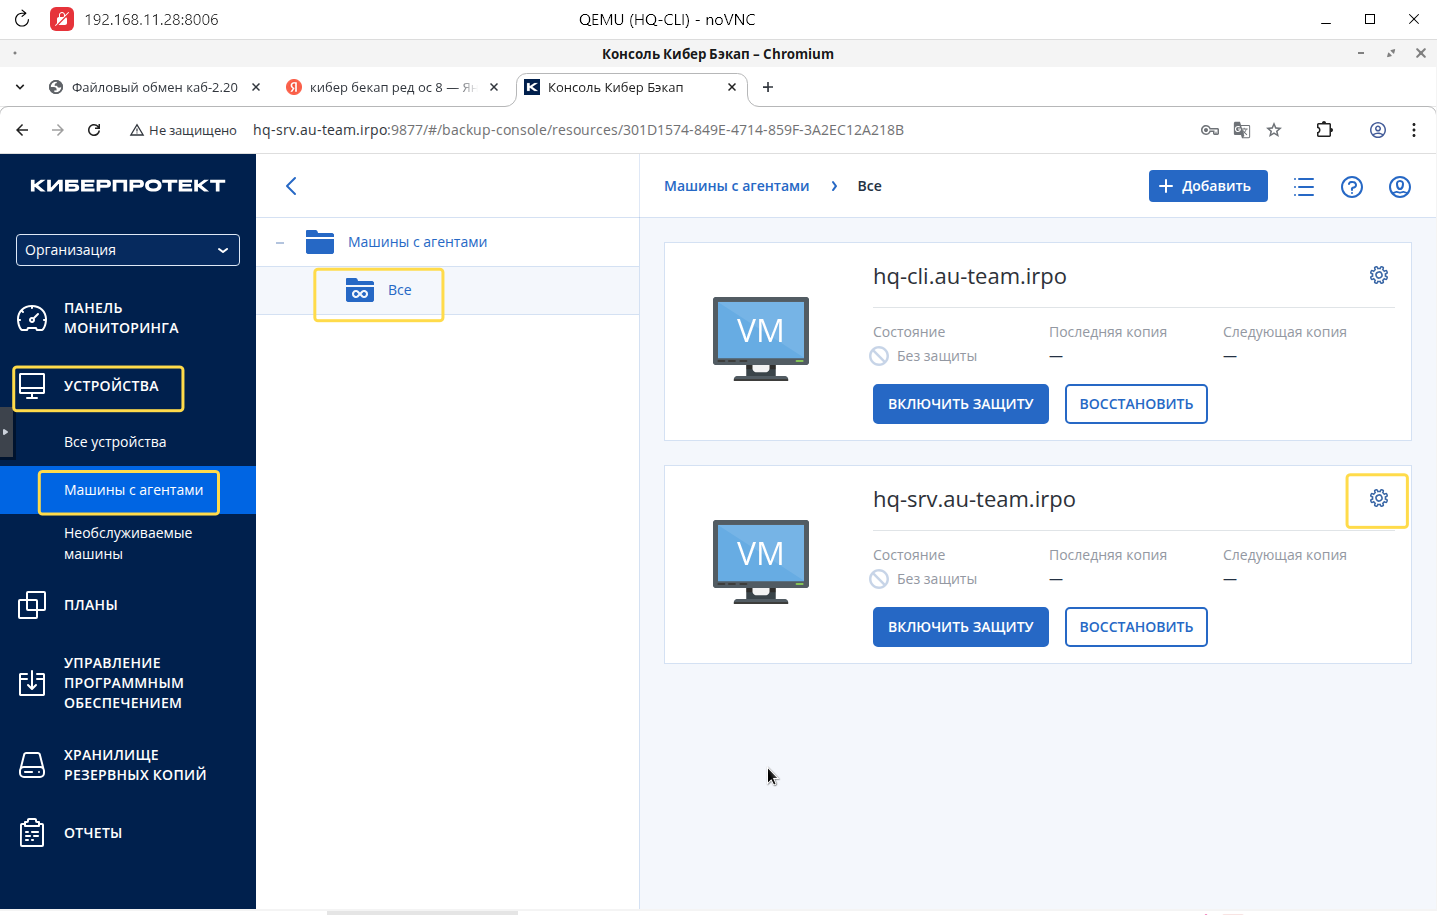Switch to list view icon

1303,187
